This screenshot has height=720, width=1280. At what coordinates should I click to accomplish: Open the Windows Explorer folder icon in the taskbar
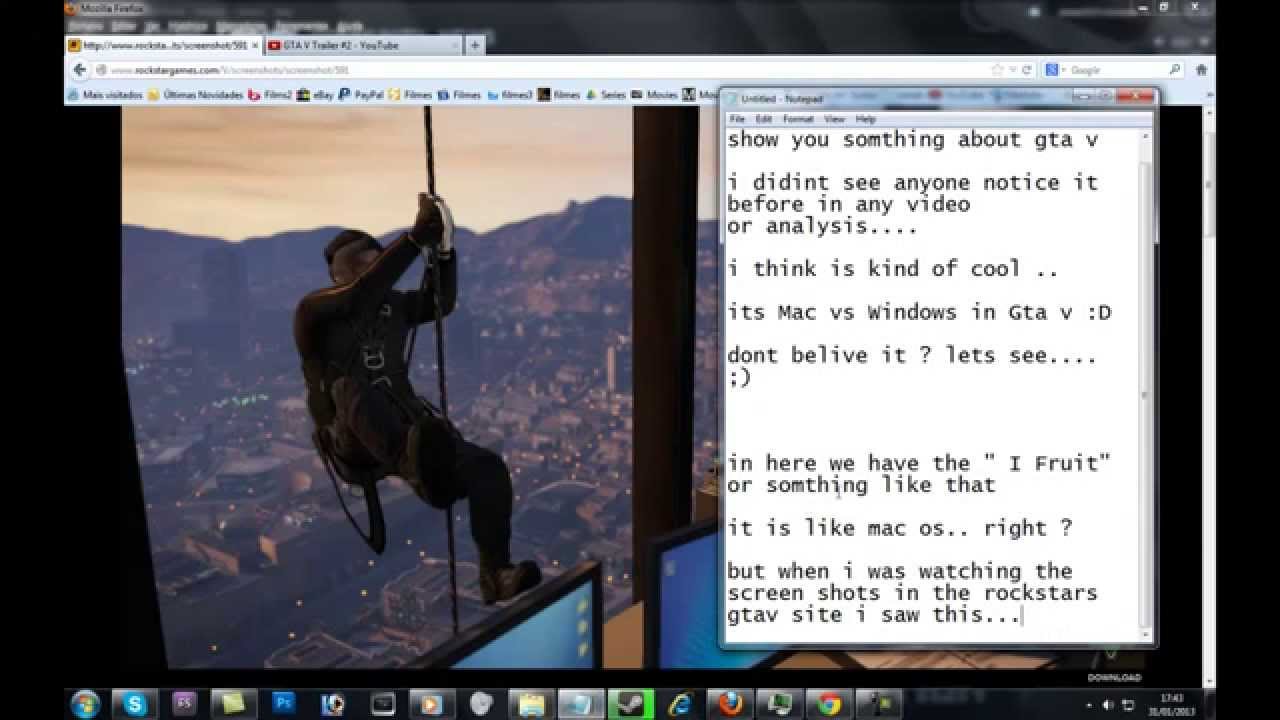[531, 703]
